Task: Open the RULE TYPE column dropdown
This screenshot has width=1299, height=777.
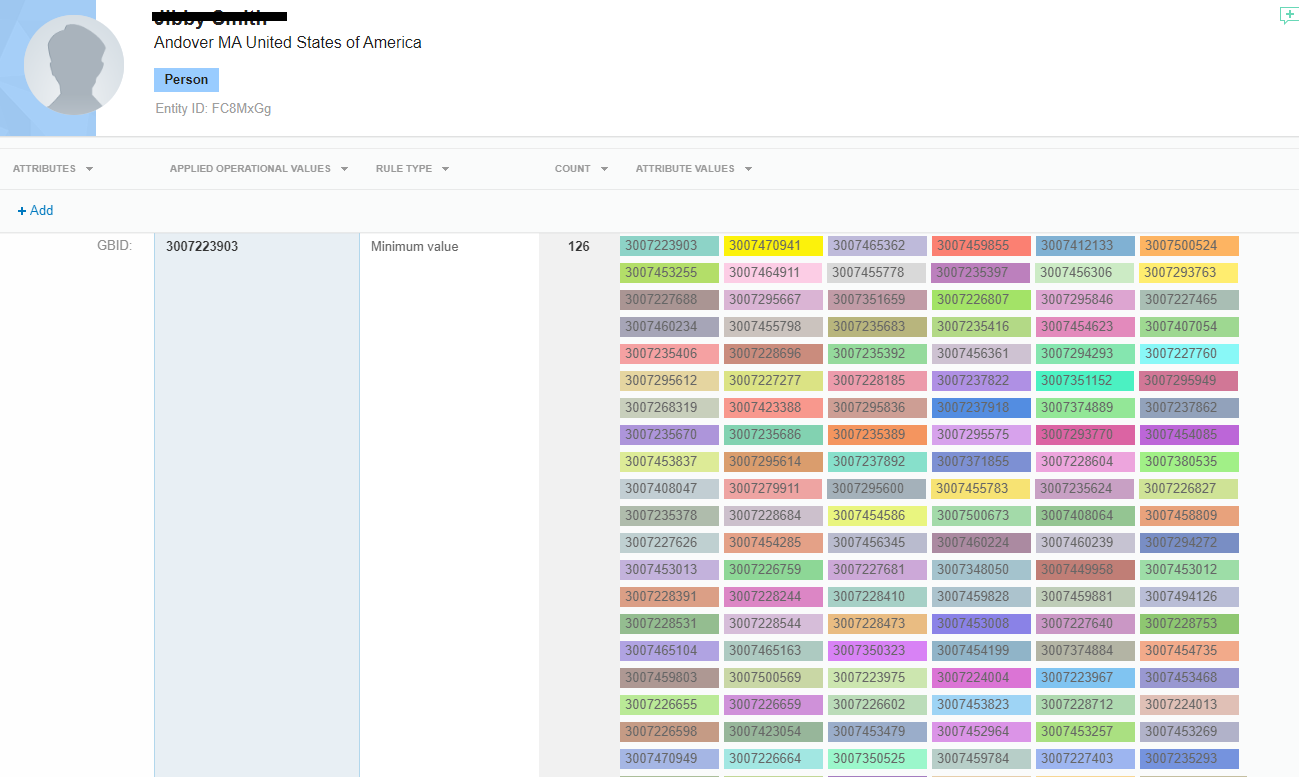Action: (445, 169)
